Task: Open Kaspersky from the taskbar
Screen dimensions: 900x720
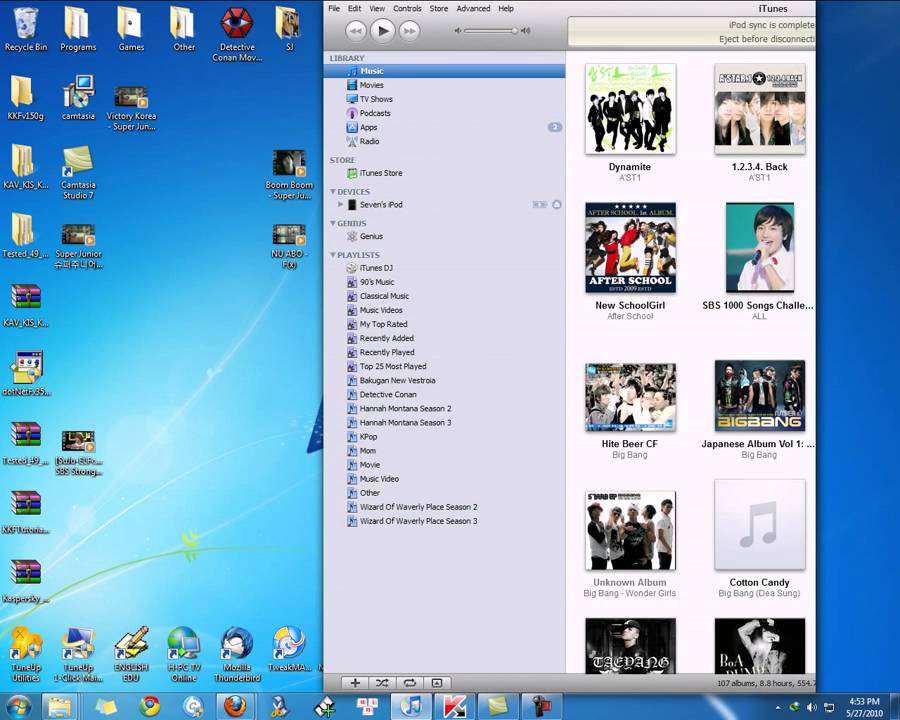Action: pos(454,706)
